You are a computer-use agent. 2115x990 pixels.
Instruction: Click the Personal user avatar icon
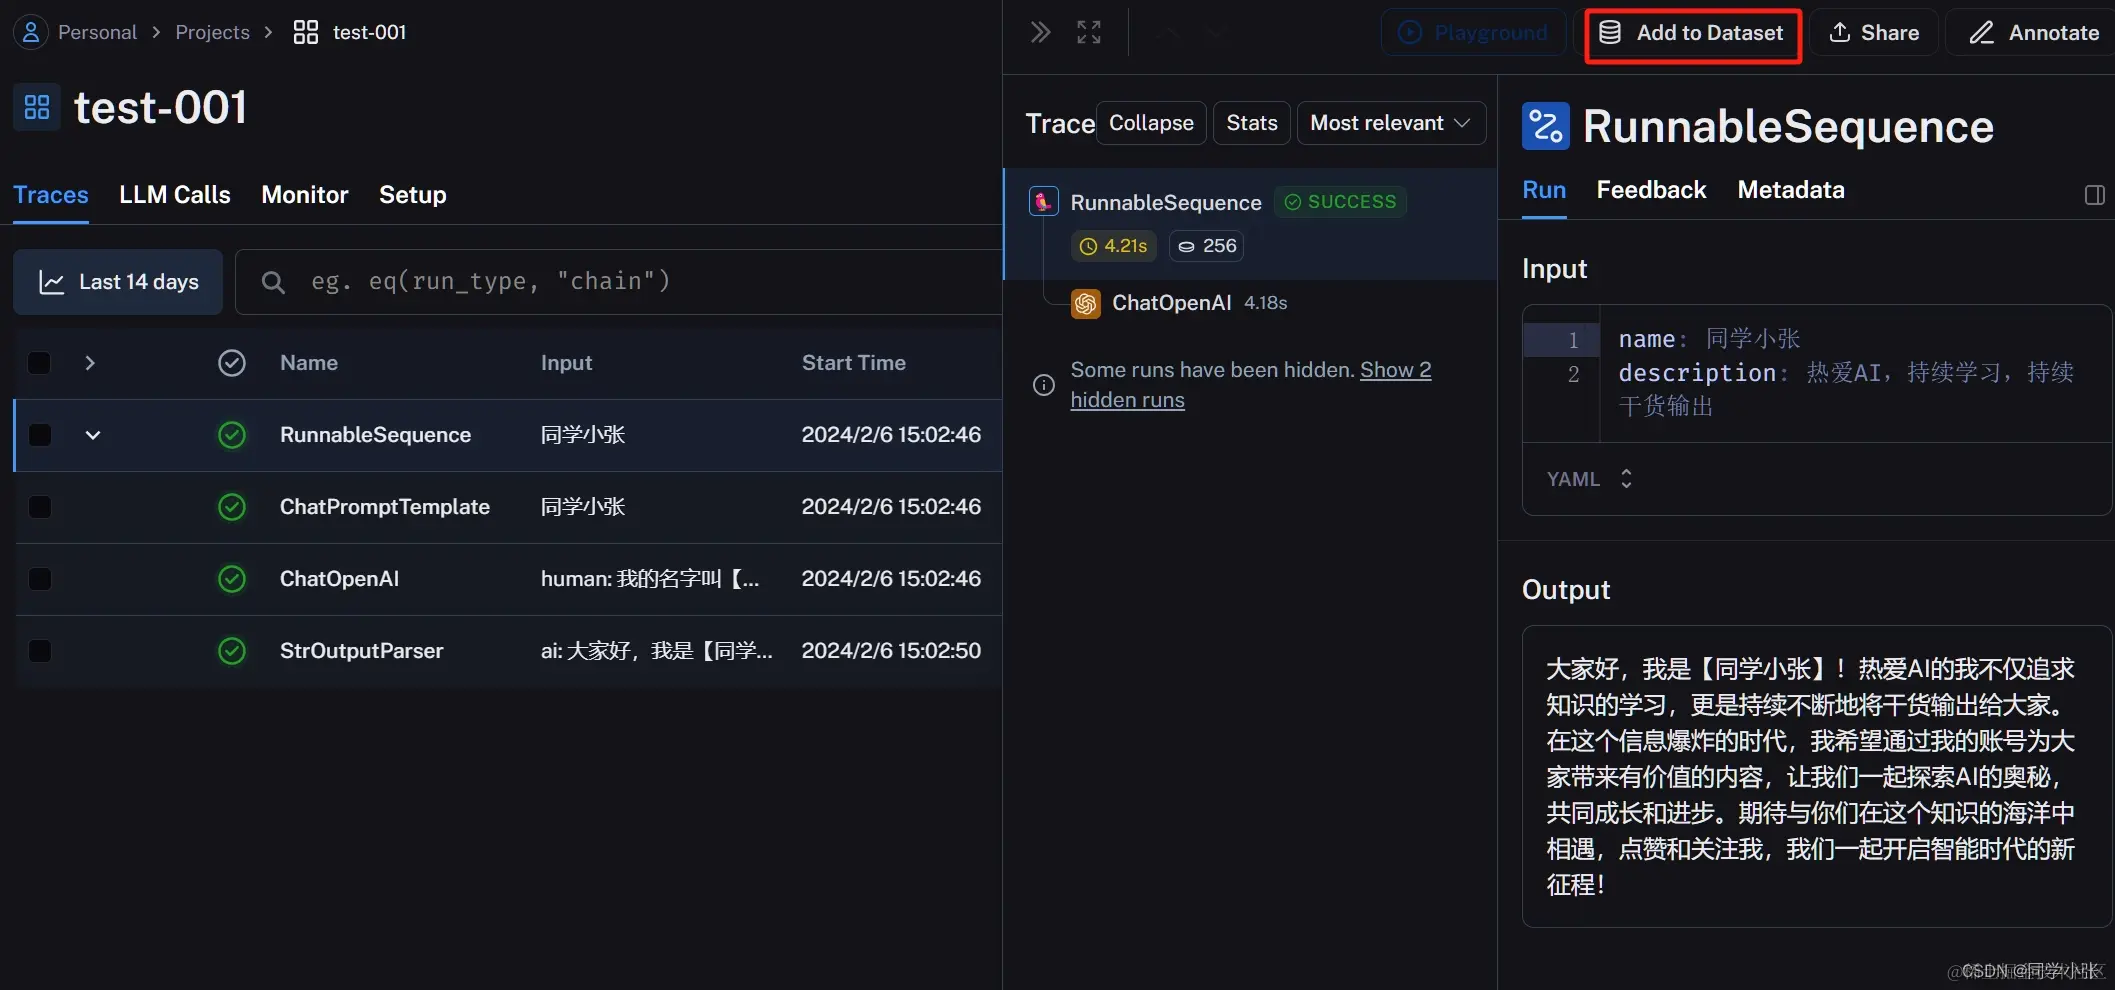point(31,32)
